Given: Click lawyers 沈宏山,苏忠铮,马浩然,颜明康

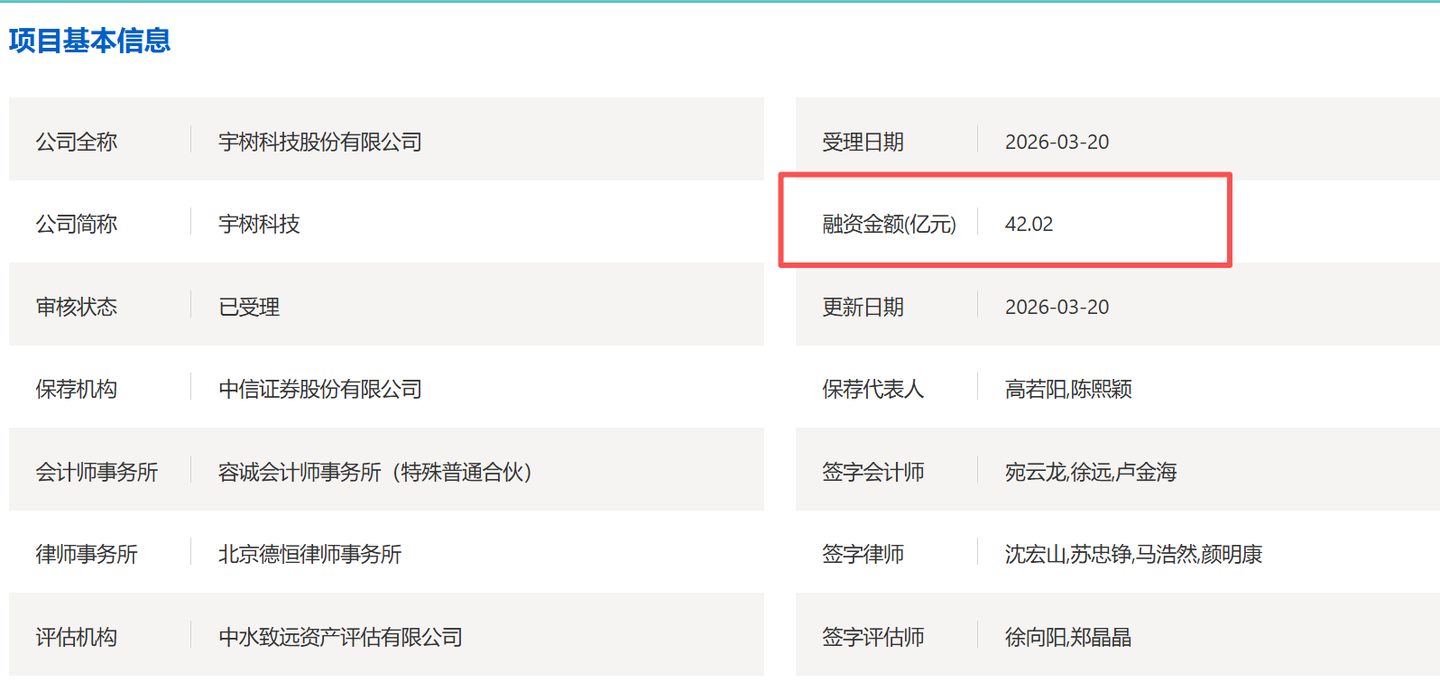Looking at the screenshot, I should coord(1134,554).
